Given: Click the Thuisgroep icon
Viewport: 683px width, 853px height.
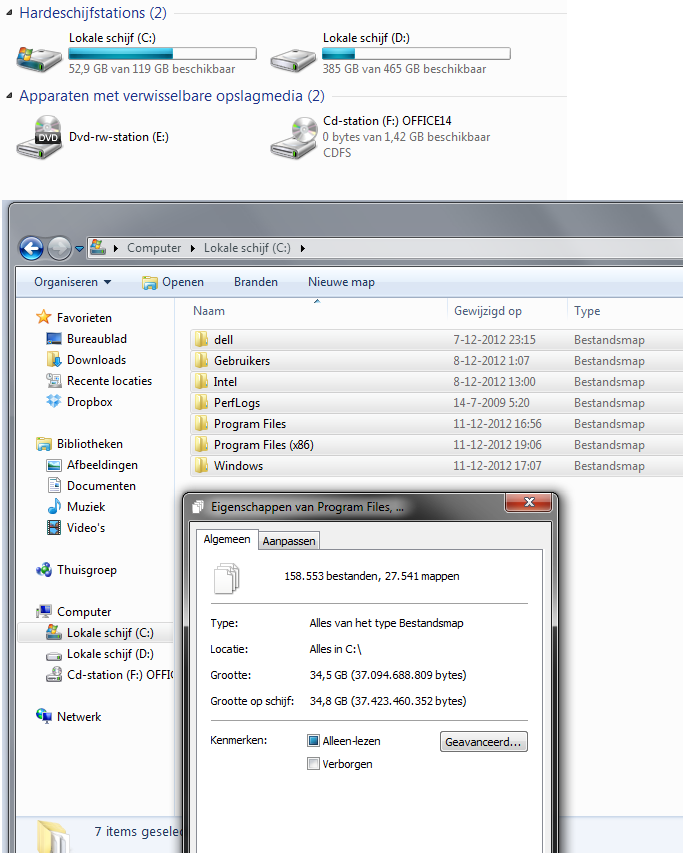Looking at the screenshot, I should [44, 570].
